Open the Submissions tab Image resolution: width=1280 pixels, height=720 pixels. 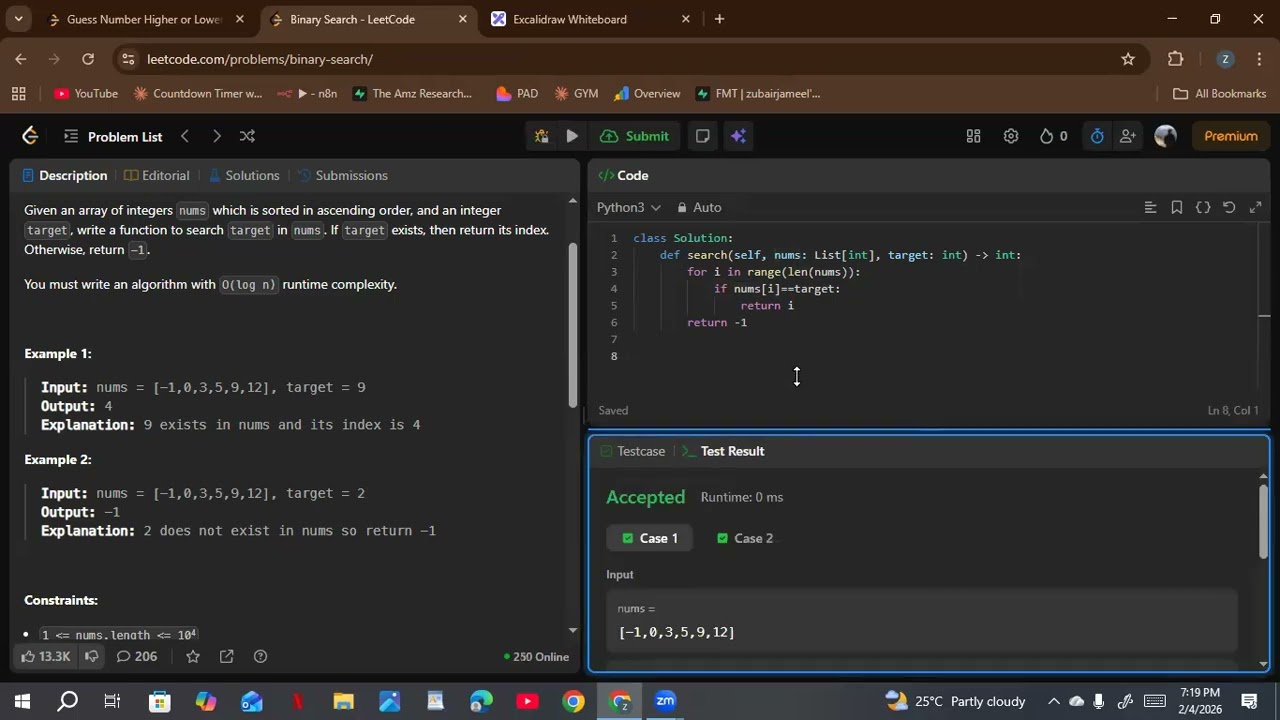[x=343, y=175]
